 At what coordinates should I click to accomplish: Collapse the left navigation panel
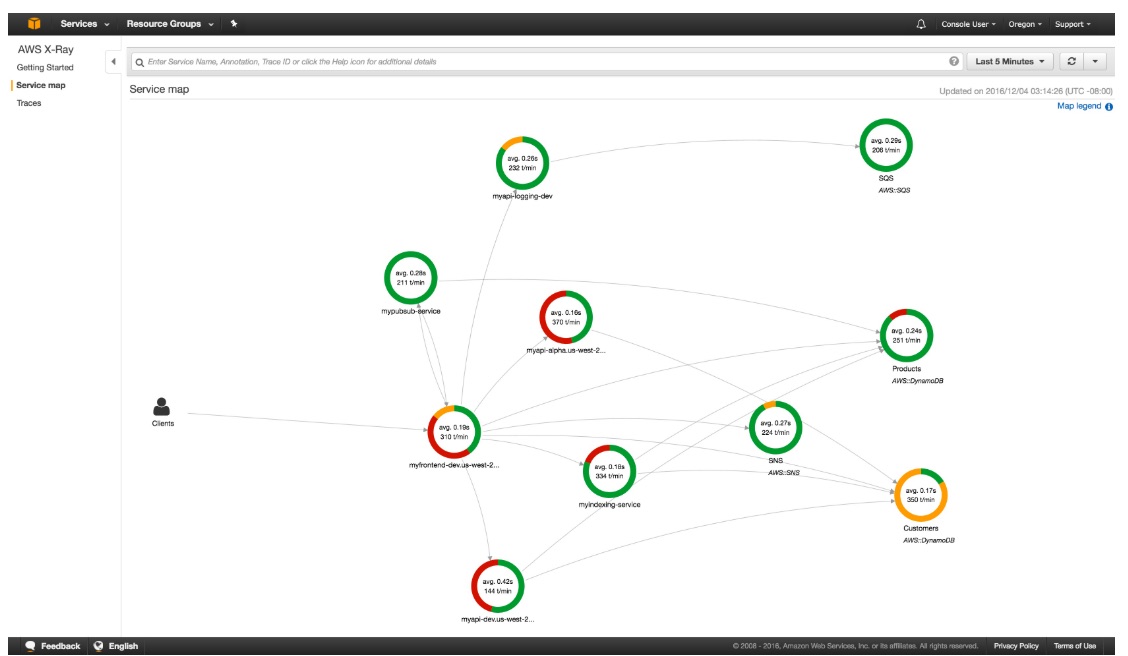[x=113, y=62]
